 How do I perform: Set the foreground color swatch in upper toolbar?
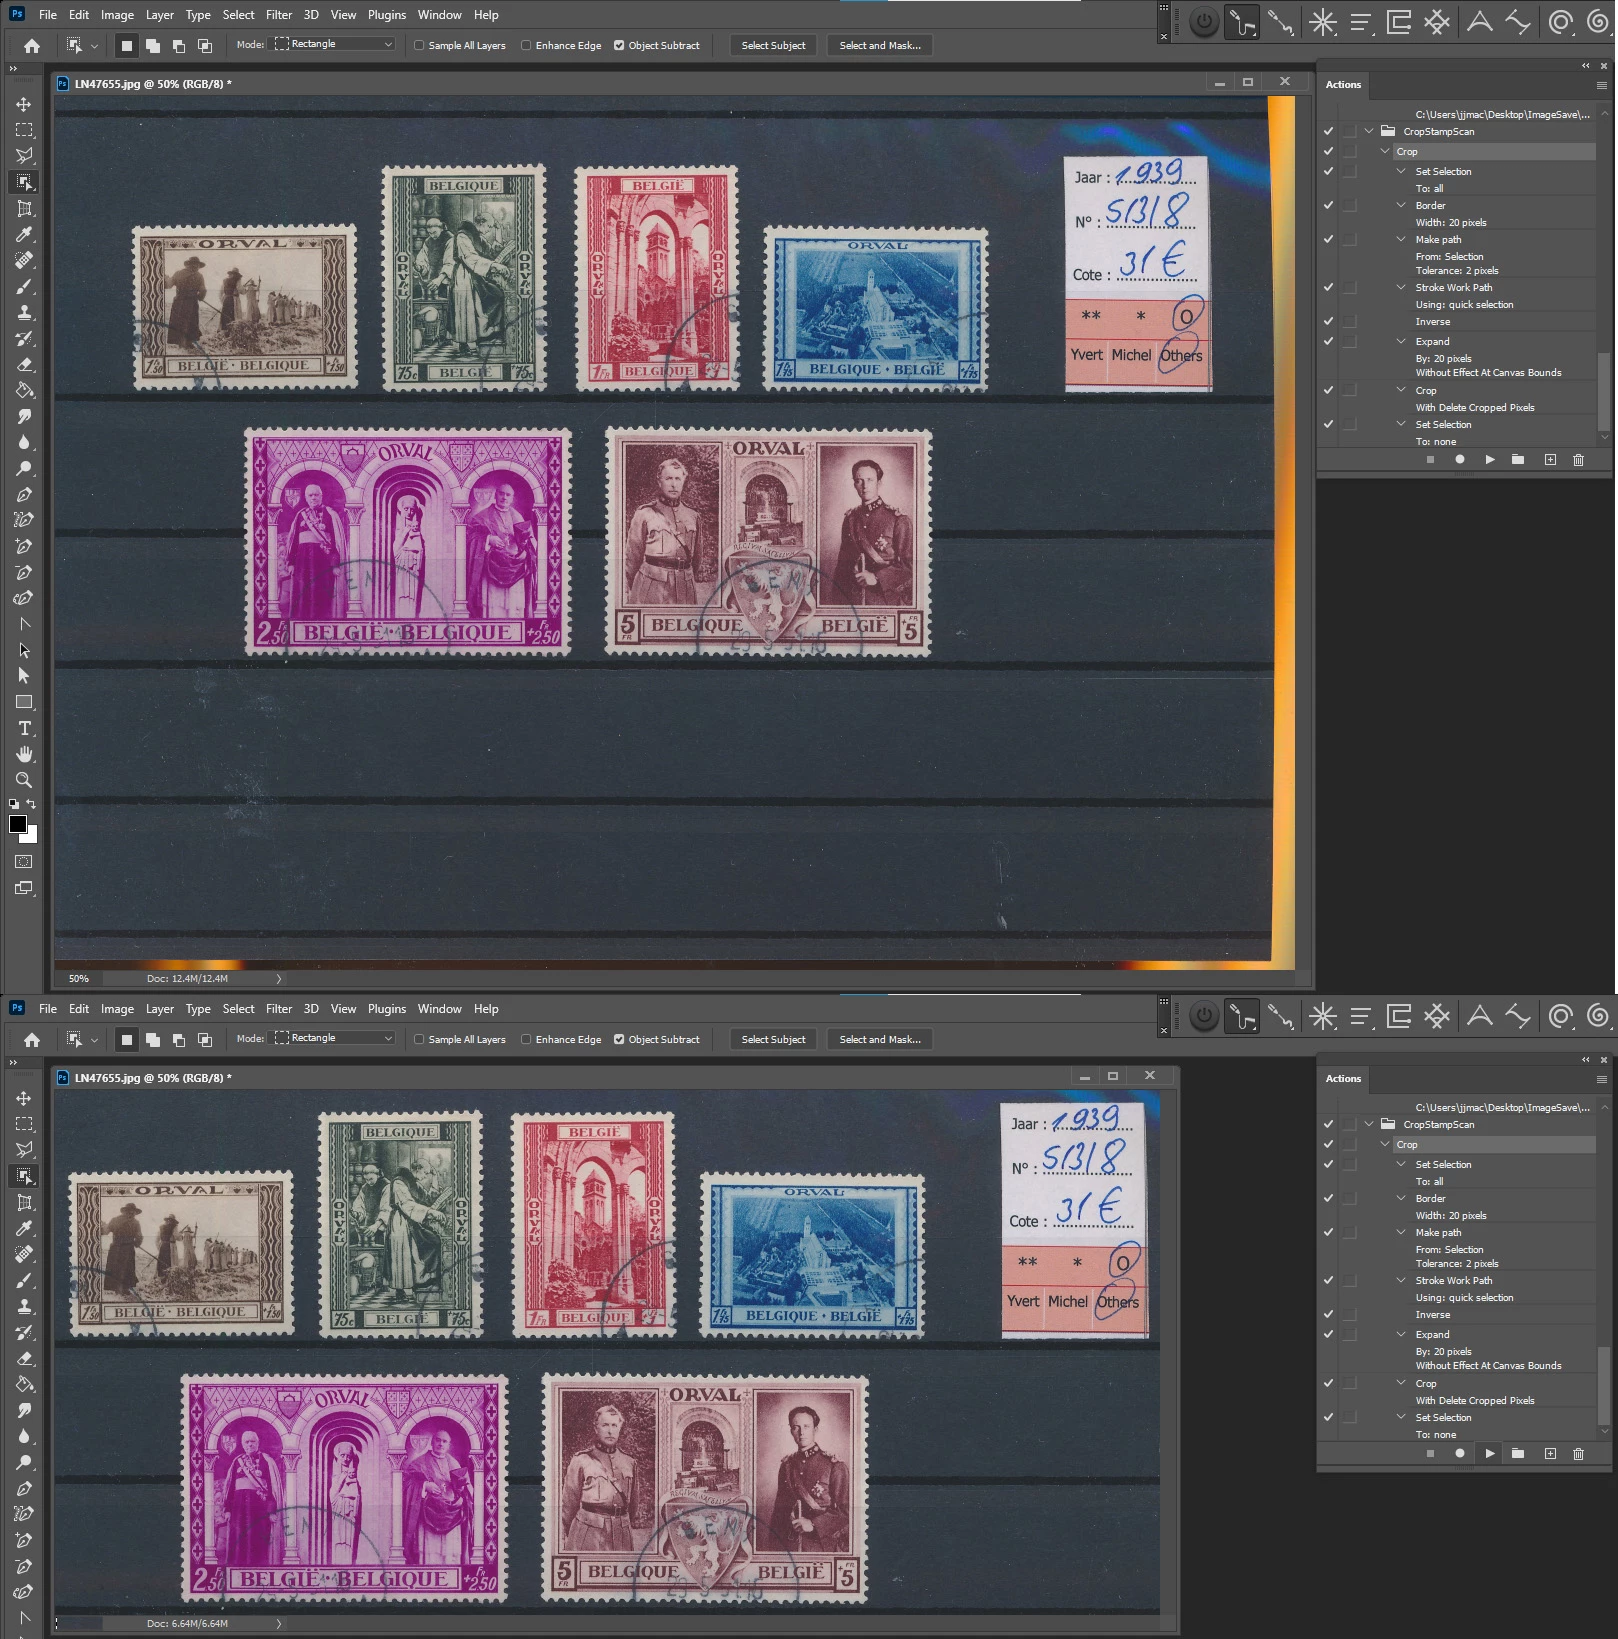[17, 824]
